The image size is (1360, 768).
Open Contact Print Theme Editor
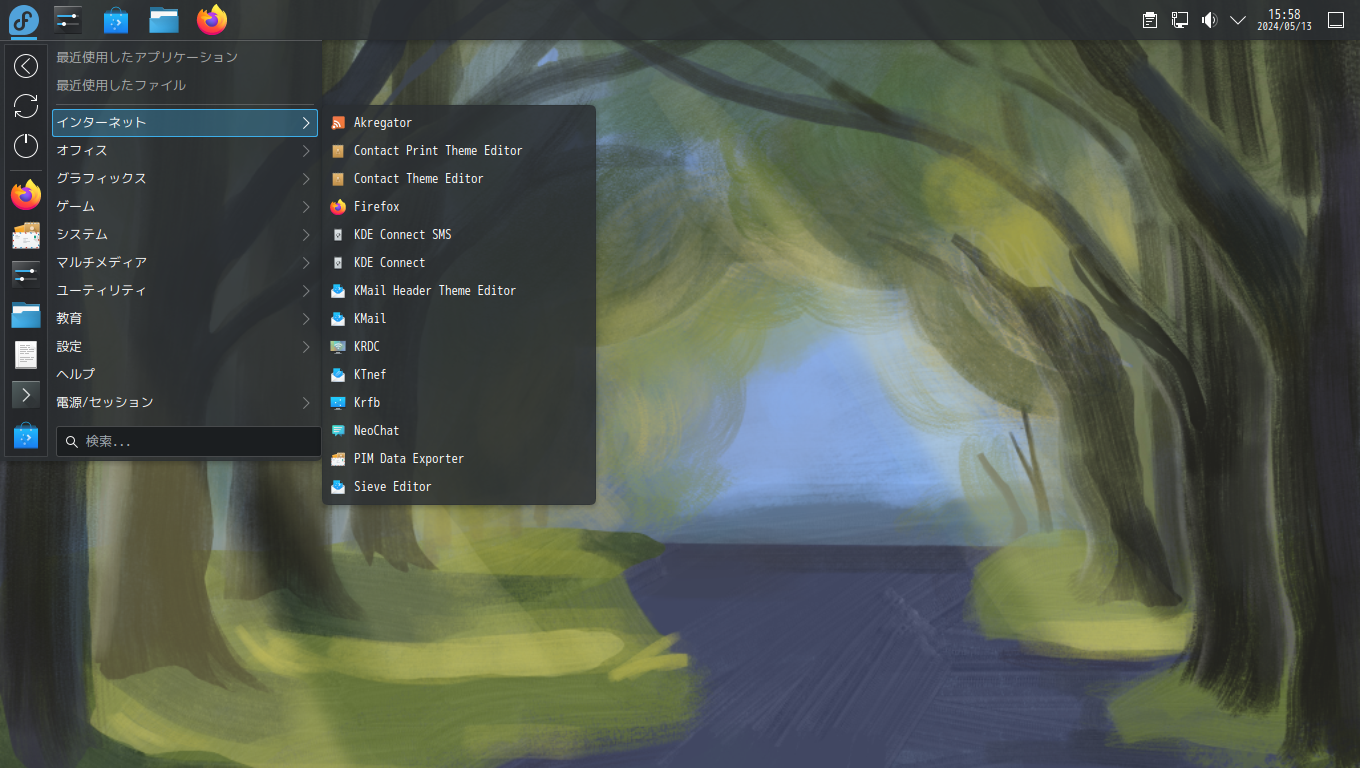(458, 151)
